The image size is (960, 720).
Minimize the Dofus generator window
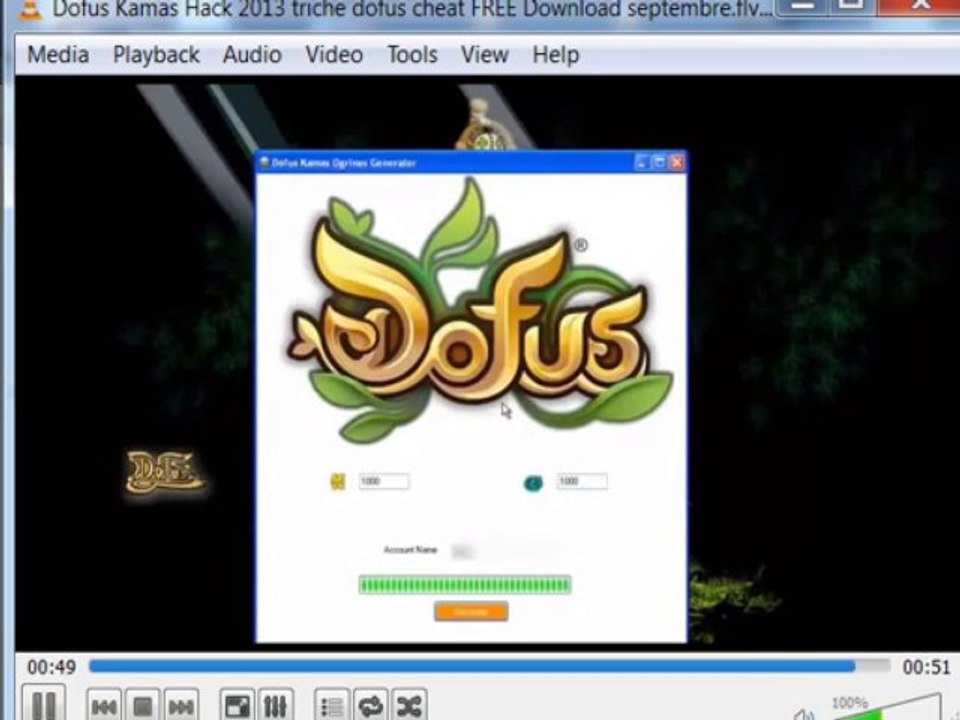[x=642, y=162]
